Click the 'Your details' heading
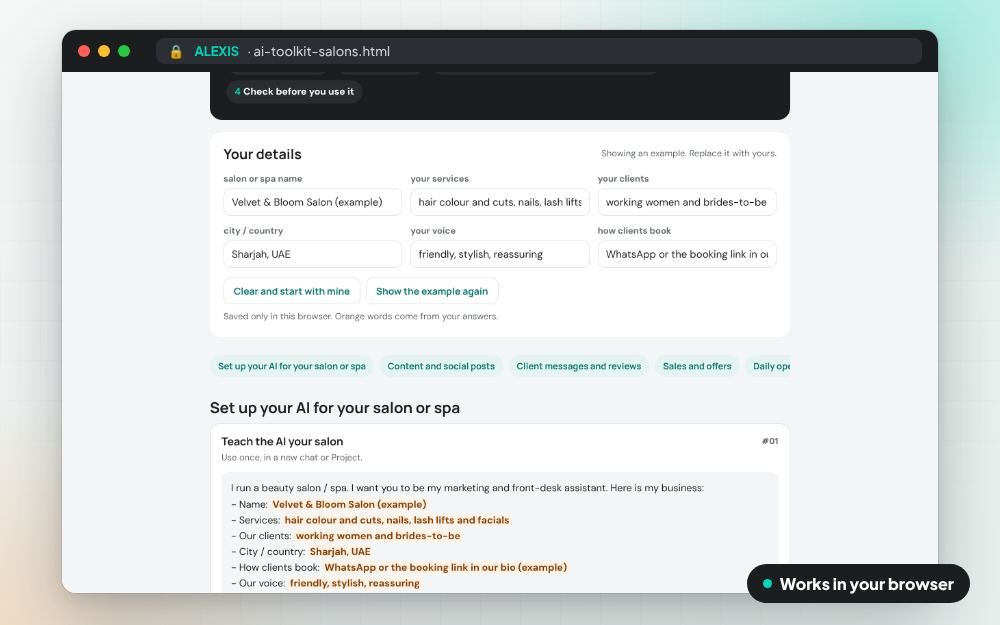Image resolution: width=1000 pixels, height=625 pixels. (x=262, y=154)
